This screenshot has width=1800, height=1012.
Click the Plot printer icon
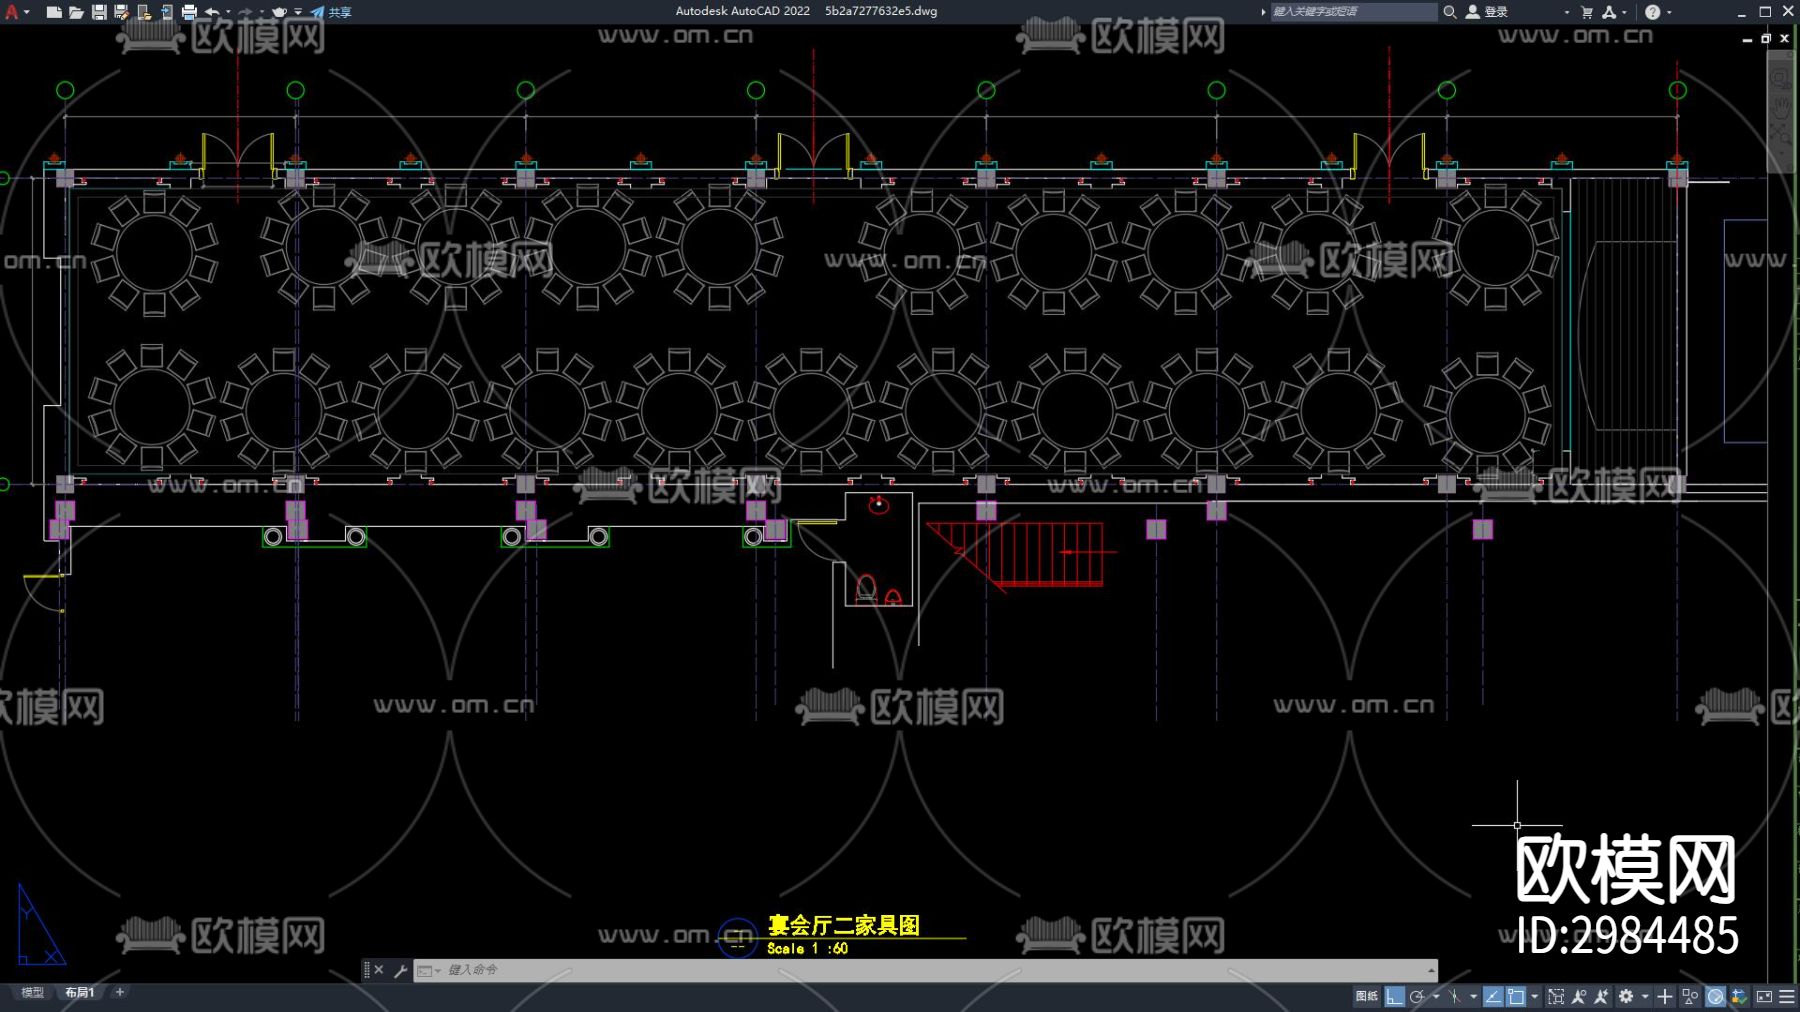click(189, 12)
